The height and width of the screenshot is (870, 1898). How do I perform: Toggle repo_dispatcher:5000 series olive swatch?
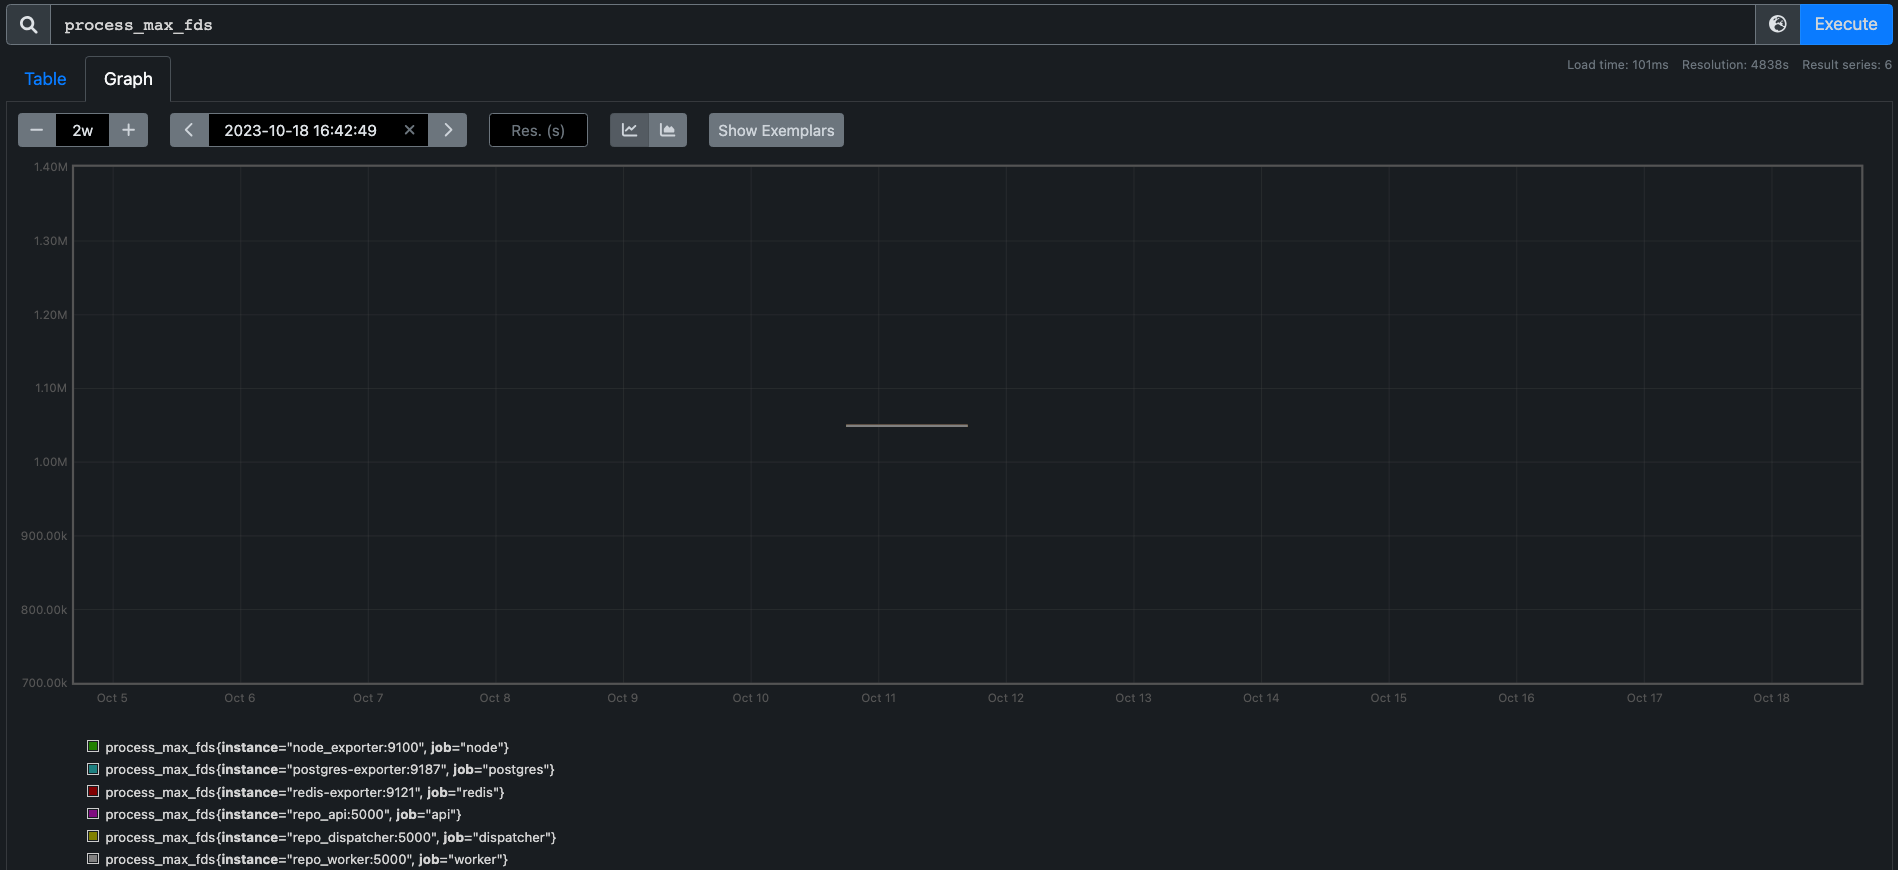click(93, 836)
